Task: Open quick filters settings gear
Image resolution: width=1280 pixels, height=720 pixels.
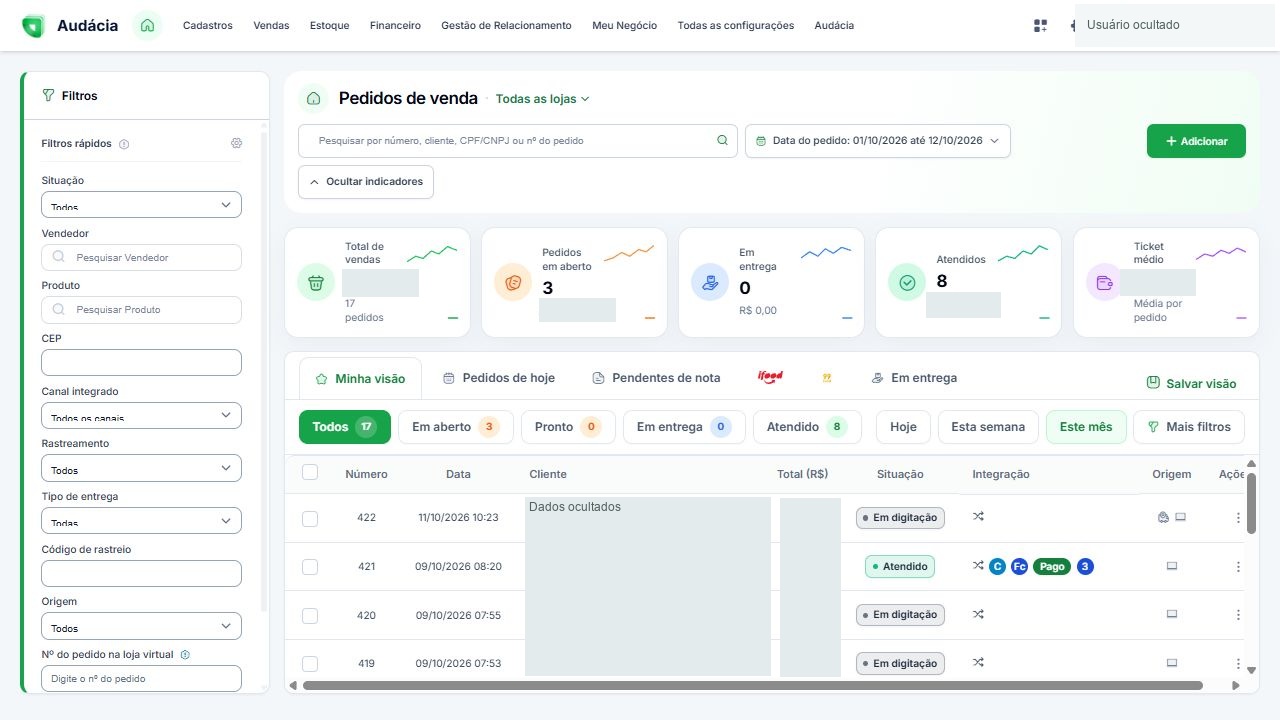Action: [236, 143]
